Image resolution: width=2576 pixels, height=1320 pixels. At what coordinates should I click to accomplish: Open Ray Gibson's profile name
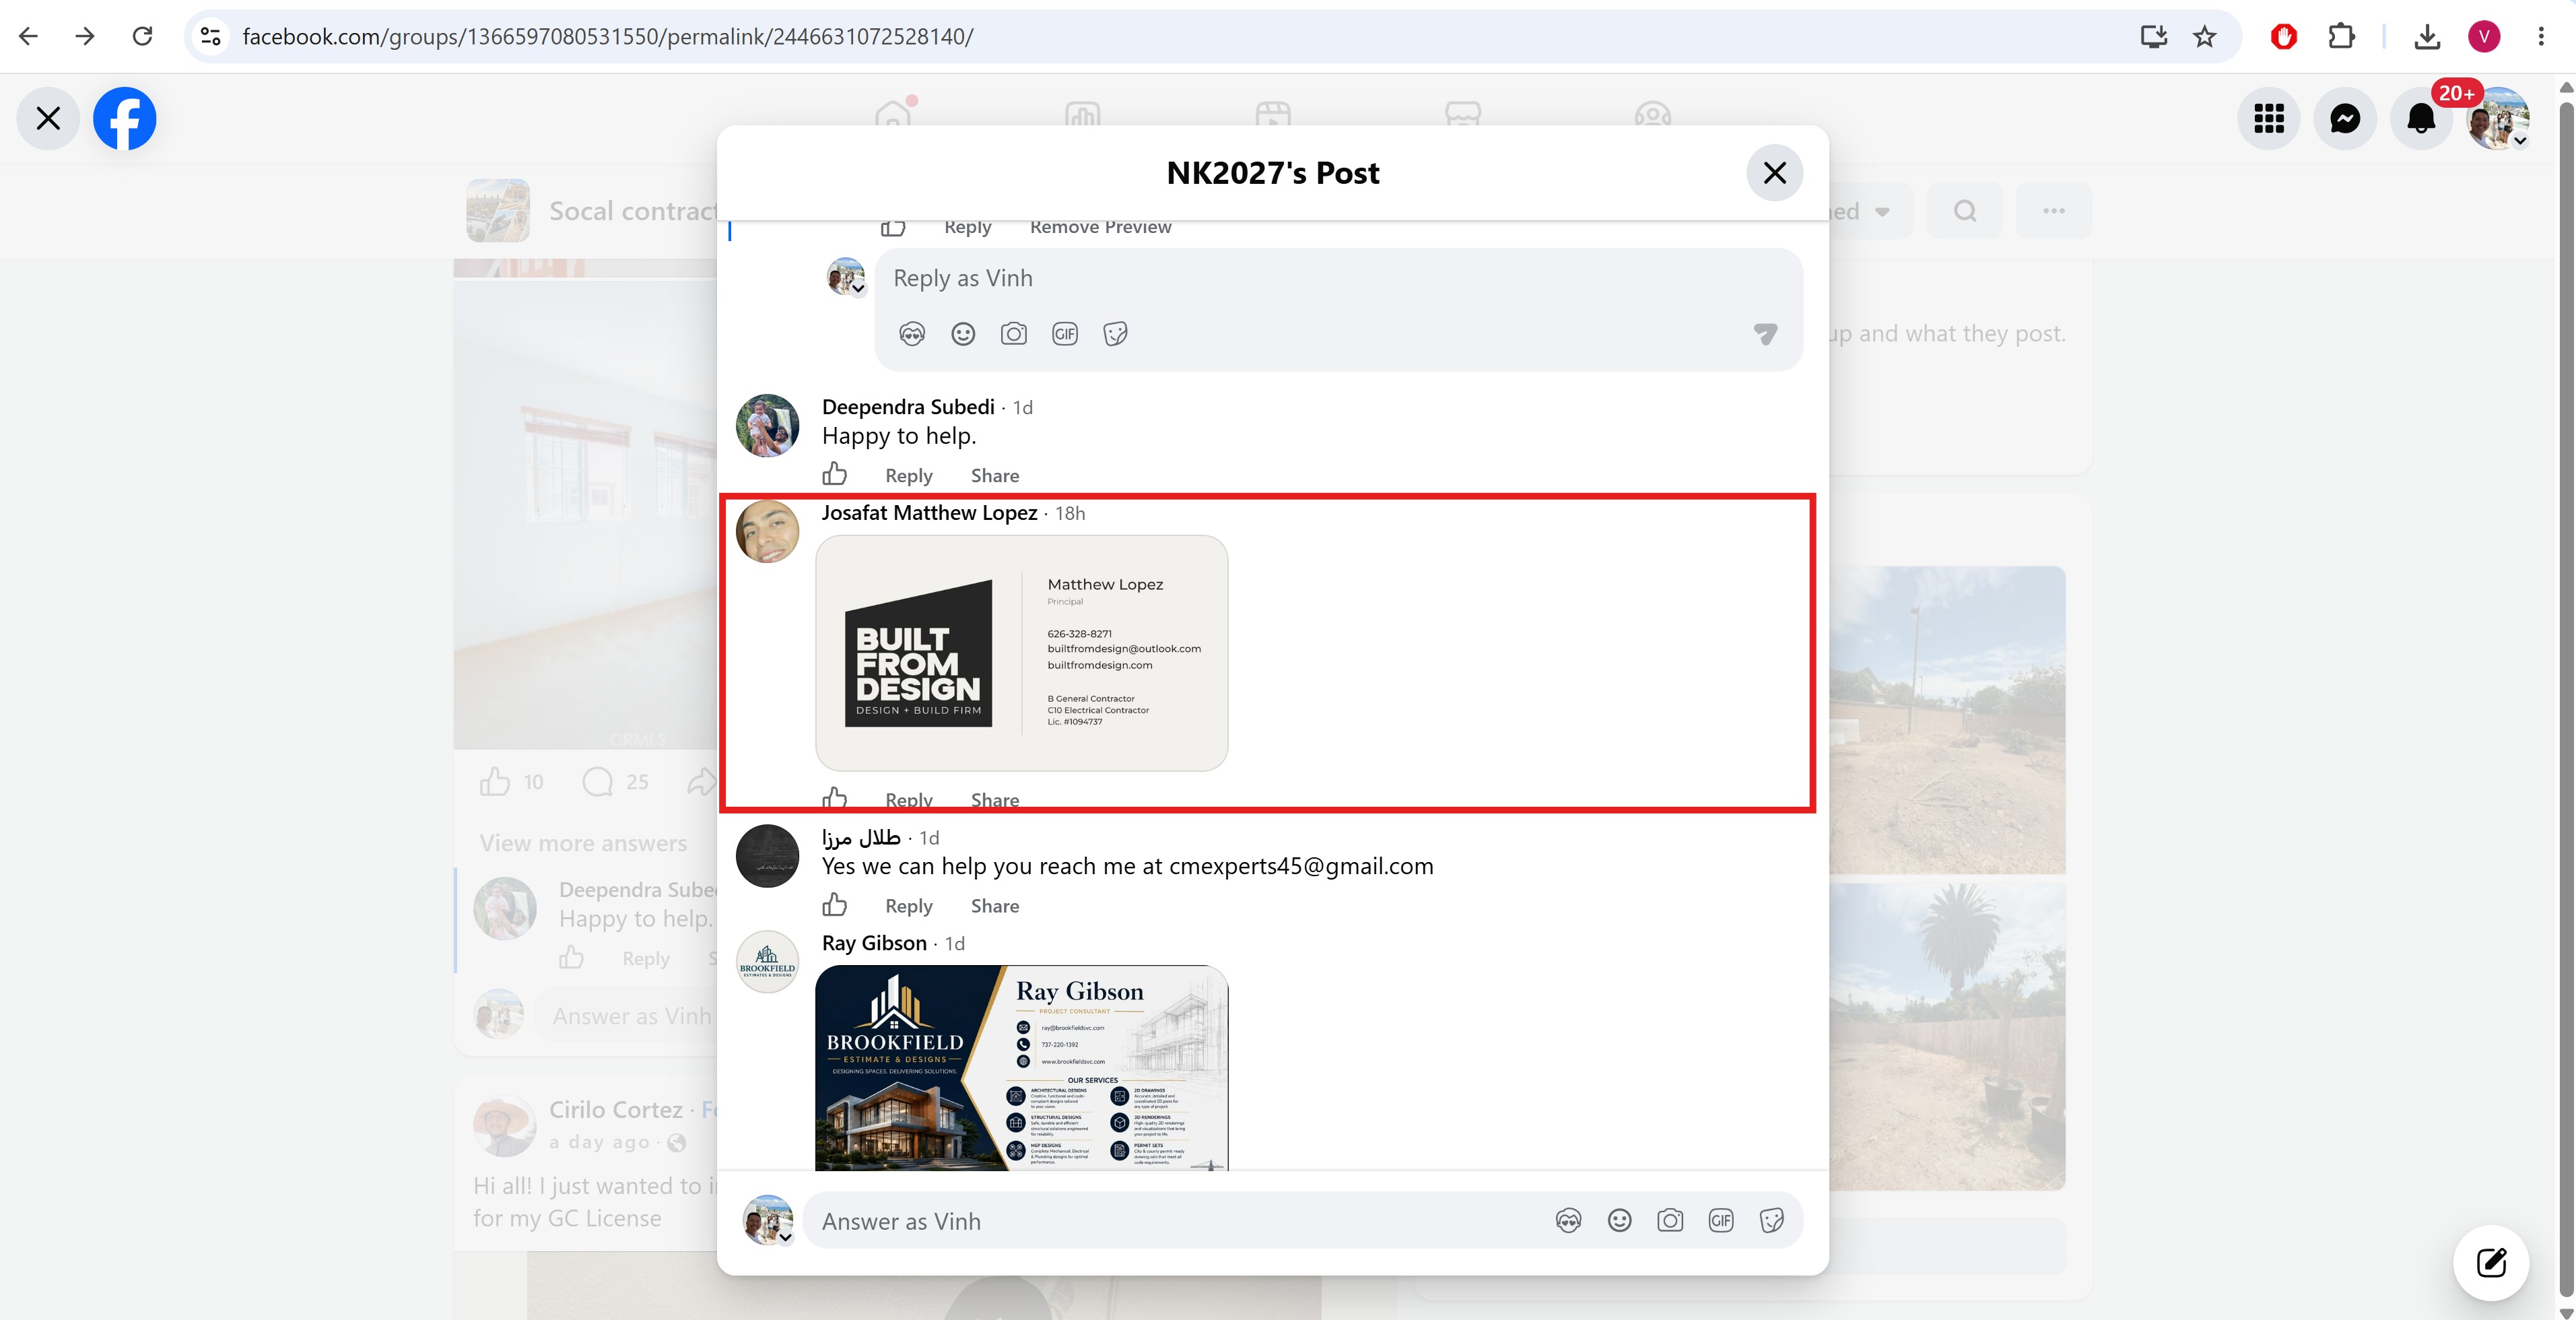(874, 943)
